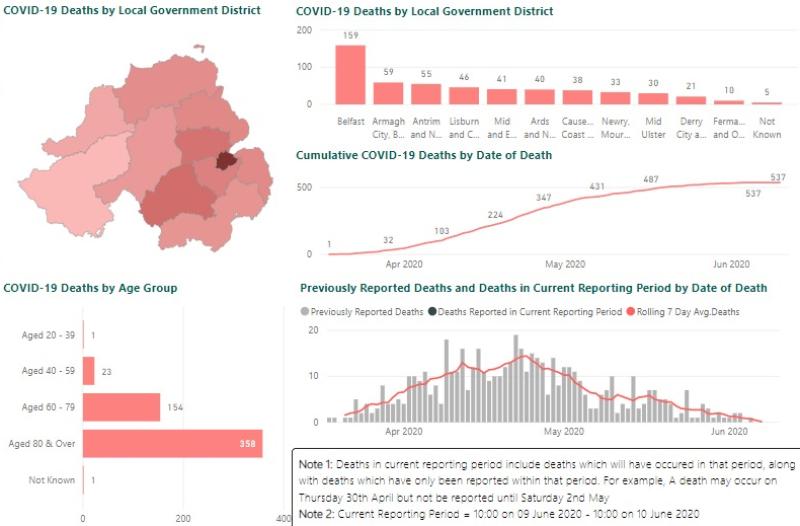Click the Deaths Reported in Current Reporting Period legend marker
The height and width of the screenshot is (526, 800).
pos(432,311)
